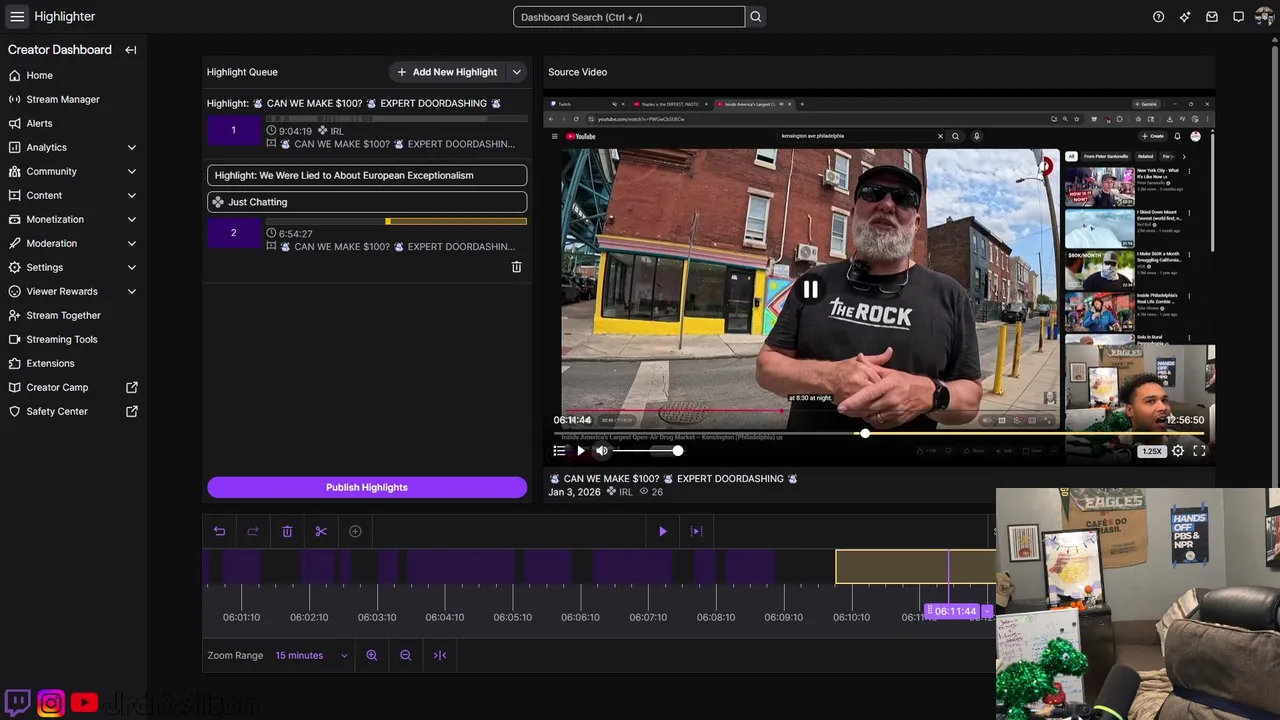The image size is (1280, 720).
Task: Open the video player settings gear
Action: point(1178,451)
